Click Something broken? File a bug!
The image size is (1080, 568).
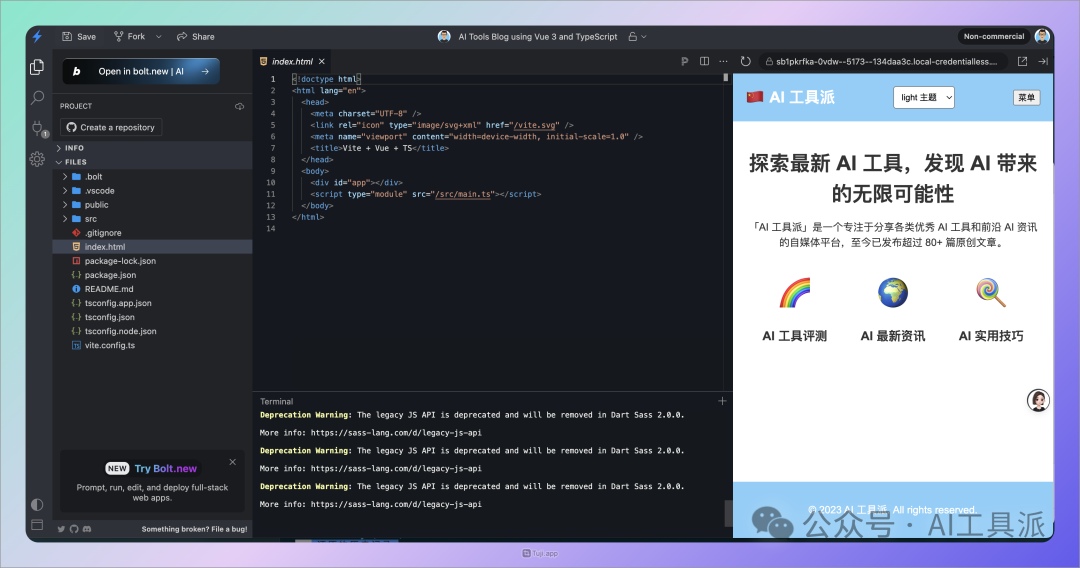coord(194,529)
